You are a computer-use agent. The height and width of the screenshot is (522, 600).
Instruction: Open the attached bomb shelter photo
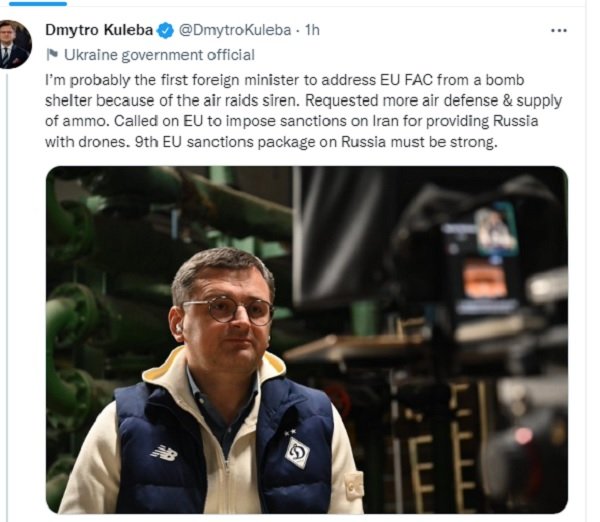(307, 340)
